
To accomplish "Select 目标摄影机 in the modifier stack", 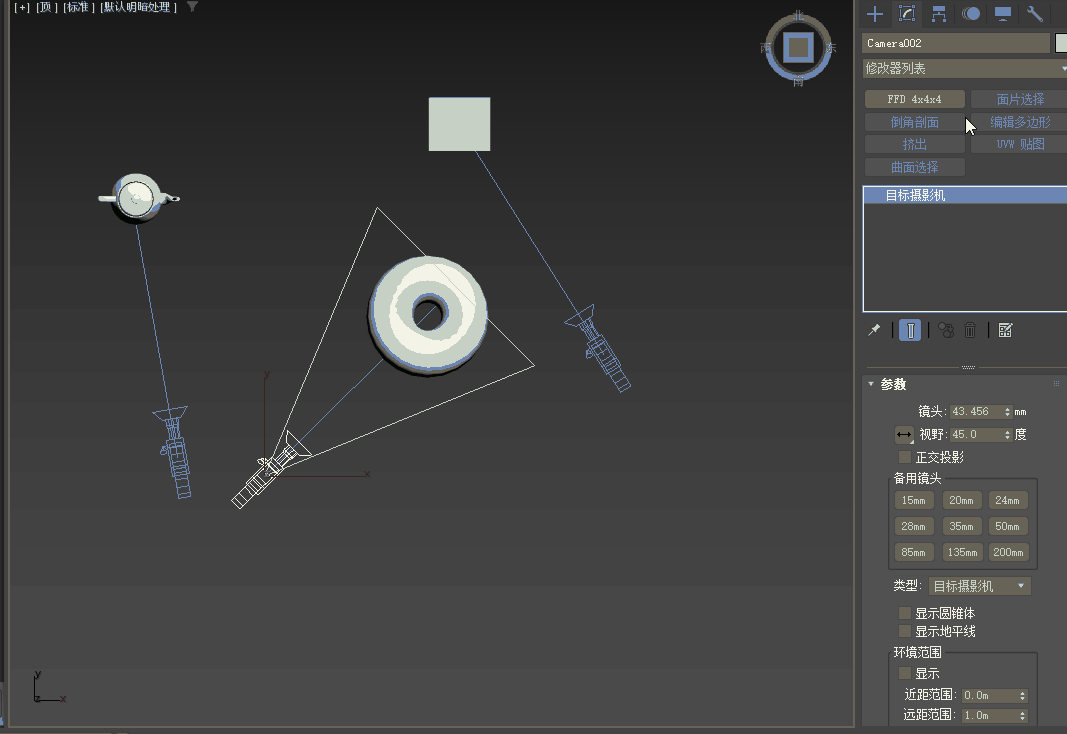I will pyautogui.click(x=965, y=195).
